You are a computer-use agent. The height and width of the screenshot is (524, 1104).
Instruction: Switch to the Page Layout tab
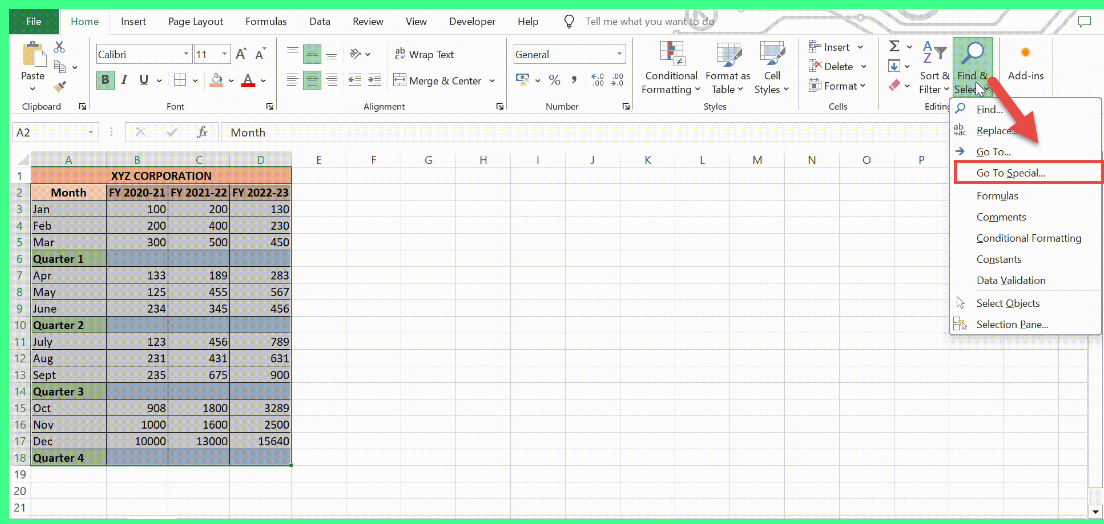click(196, 22)
